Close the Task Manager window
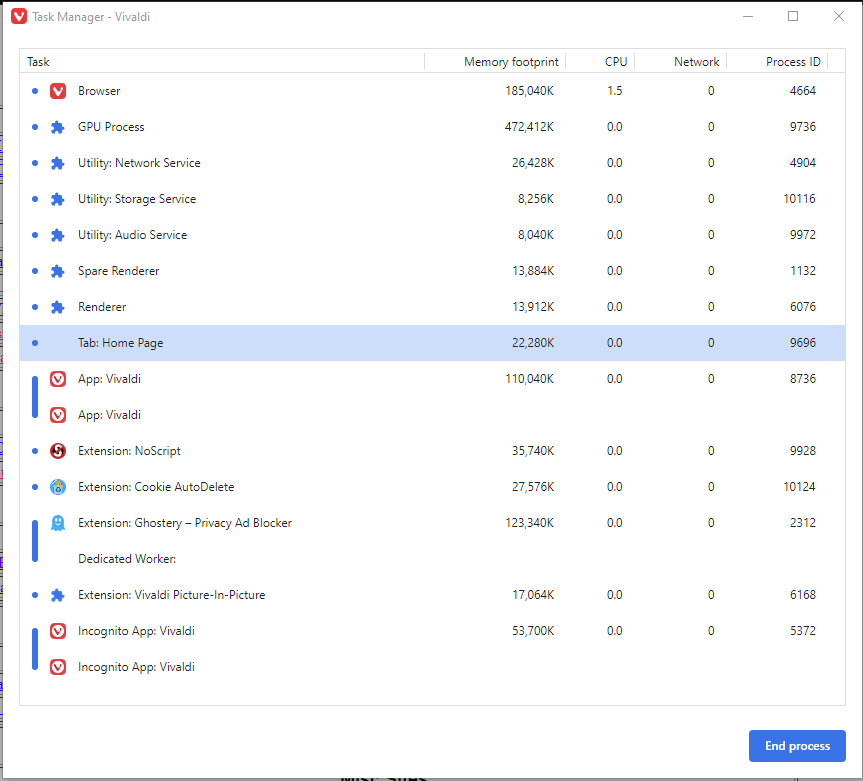 838,17
